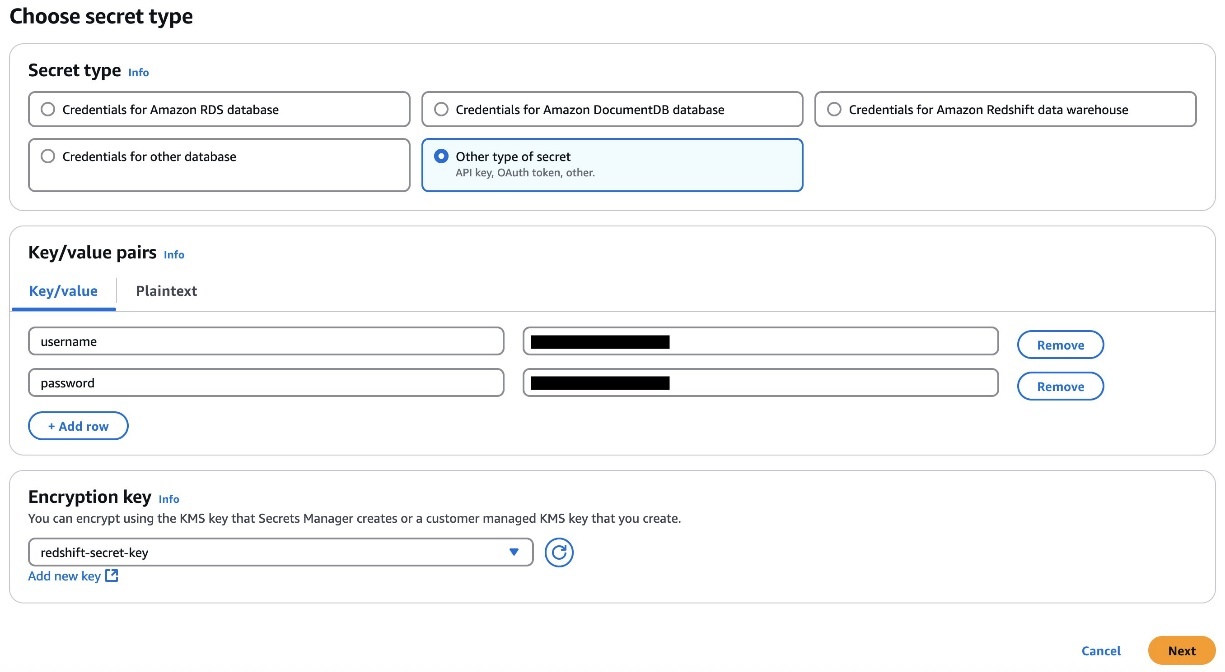Cancel the secret creation
This screenshot has height=672, width=1225.
pyautogui.click(x=1101, y=650)
